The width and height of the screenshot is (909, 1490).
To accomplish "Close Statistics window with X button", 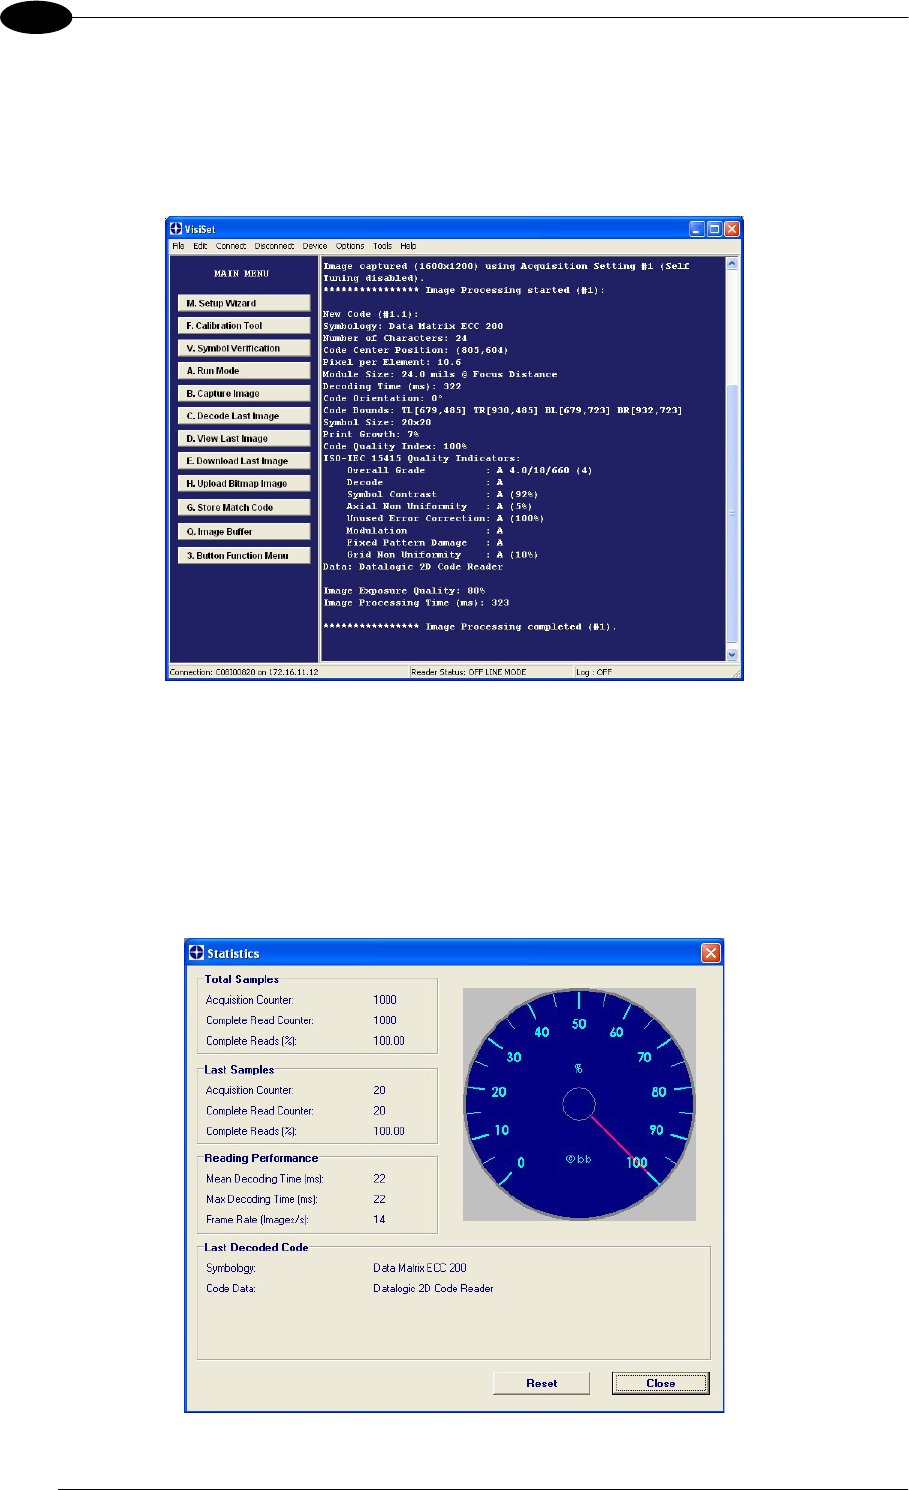I will pos(711,953).
